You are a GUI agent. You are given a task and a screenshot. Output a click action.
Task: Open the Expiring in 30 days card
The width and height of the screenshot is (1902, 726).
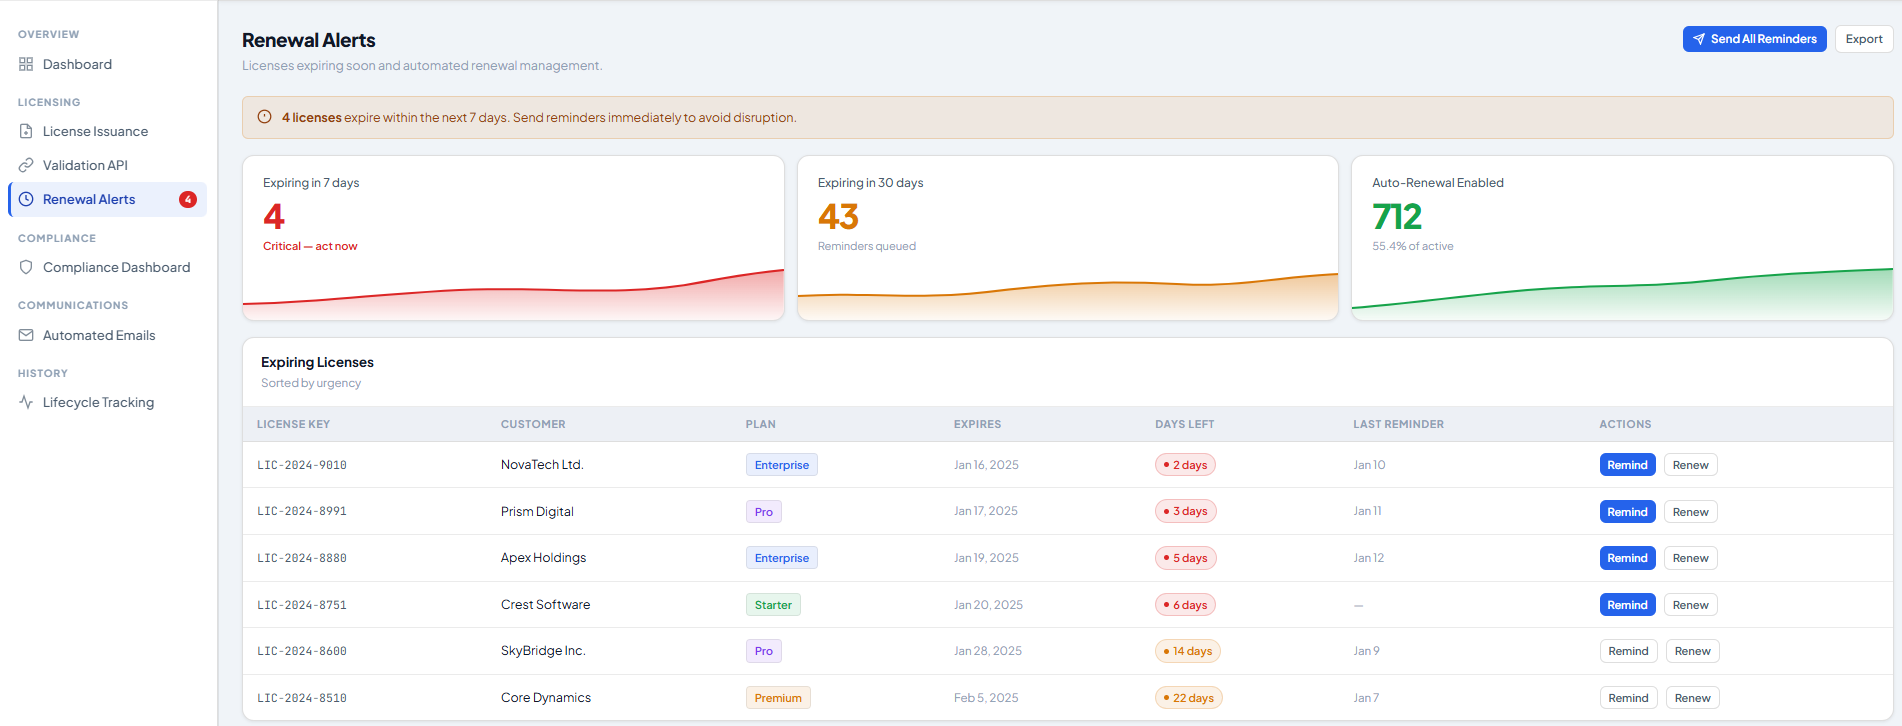click(x=1067, y=238)
